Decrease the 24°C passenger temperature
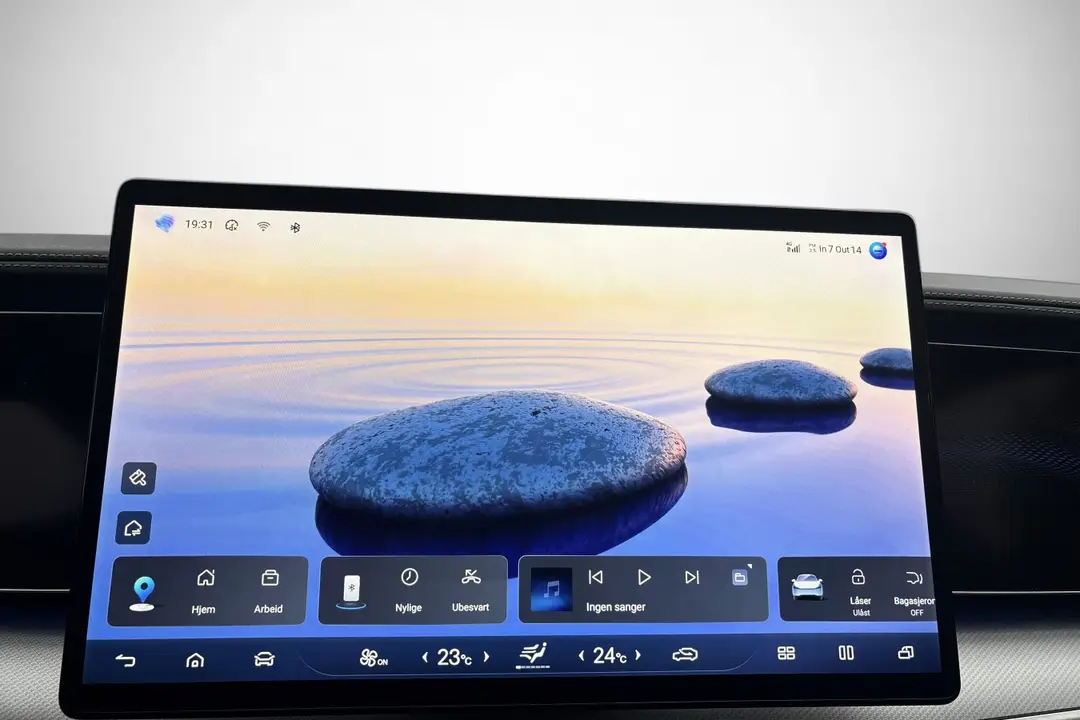 581,655
